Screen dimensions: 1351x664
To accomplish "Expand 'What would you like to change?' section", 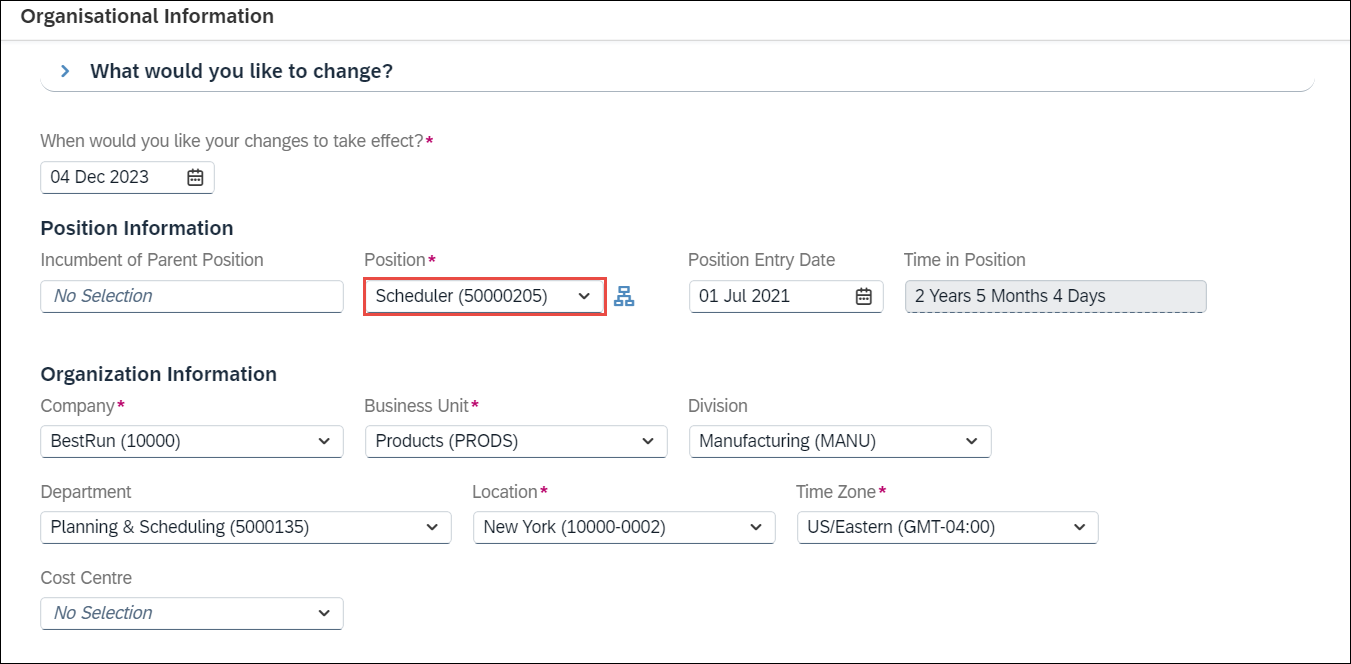I will click(x=65, y=71).
